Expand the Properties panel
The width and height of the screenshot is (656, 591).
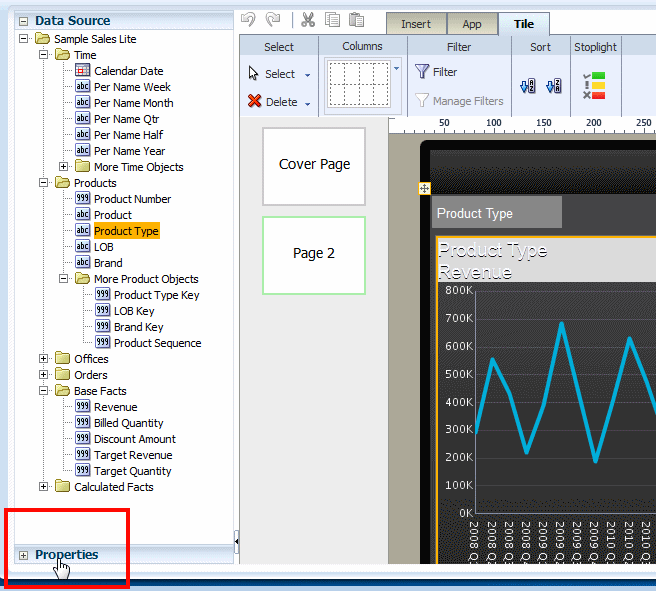23,555
